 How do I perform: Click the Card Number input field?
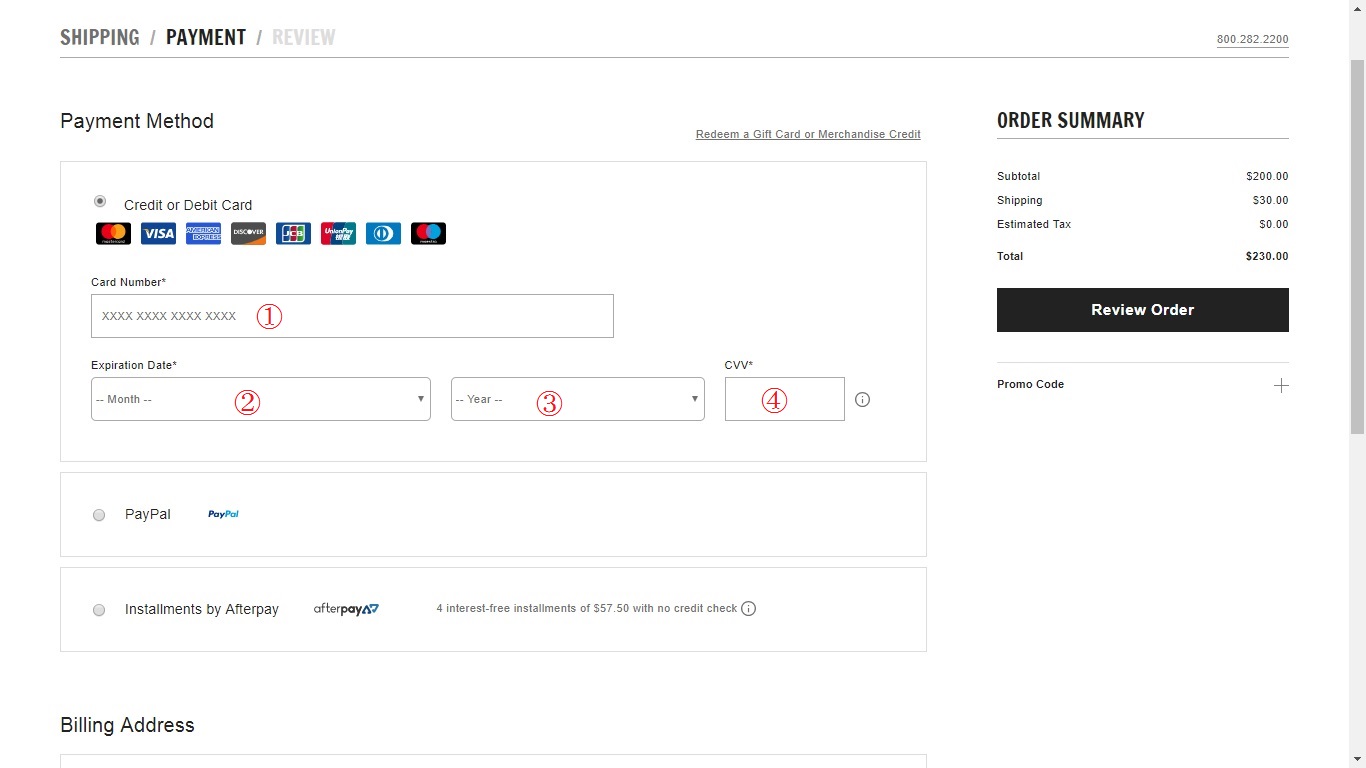pos(352,316)
